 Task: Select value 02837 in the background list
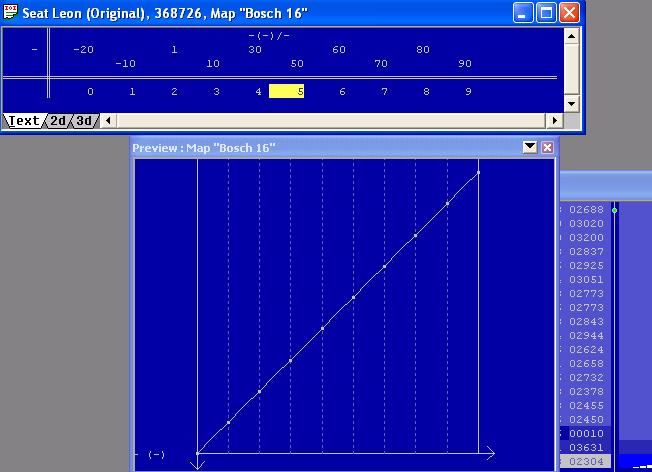click(x=586, y=252)
